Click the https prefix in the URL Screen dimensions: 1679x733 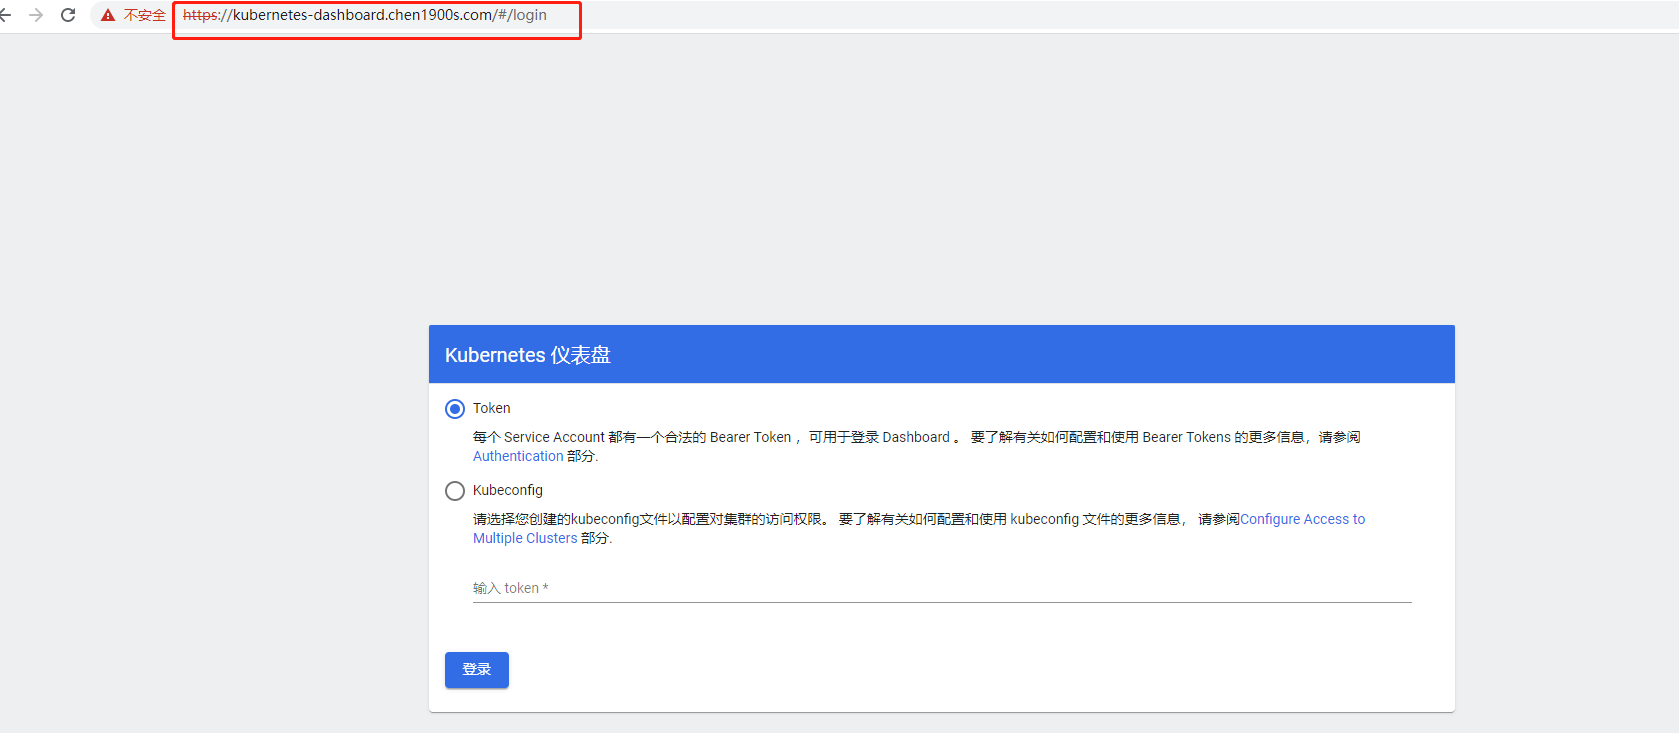coord(200,15)
